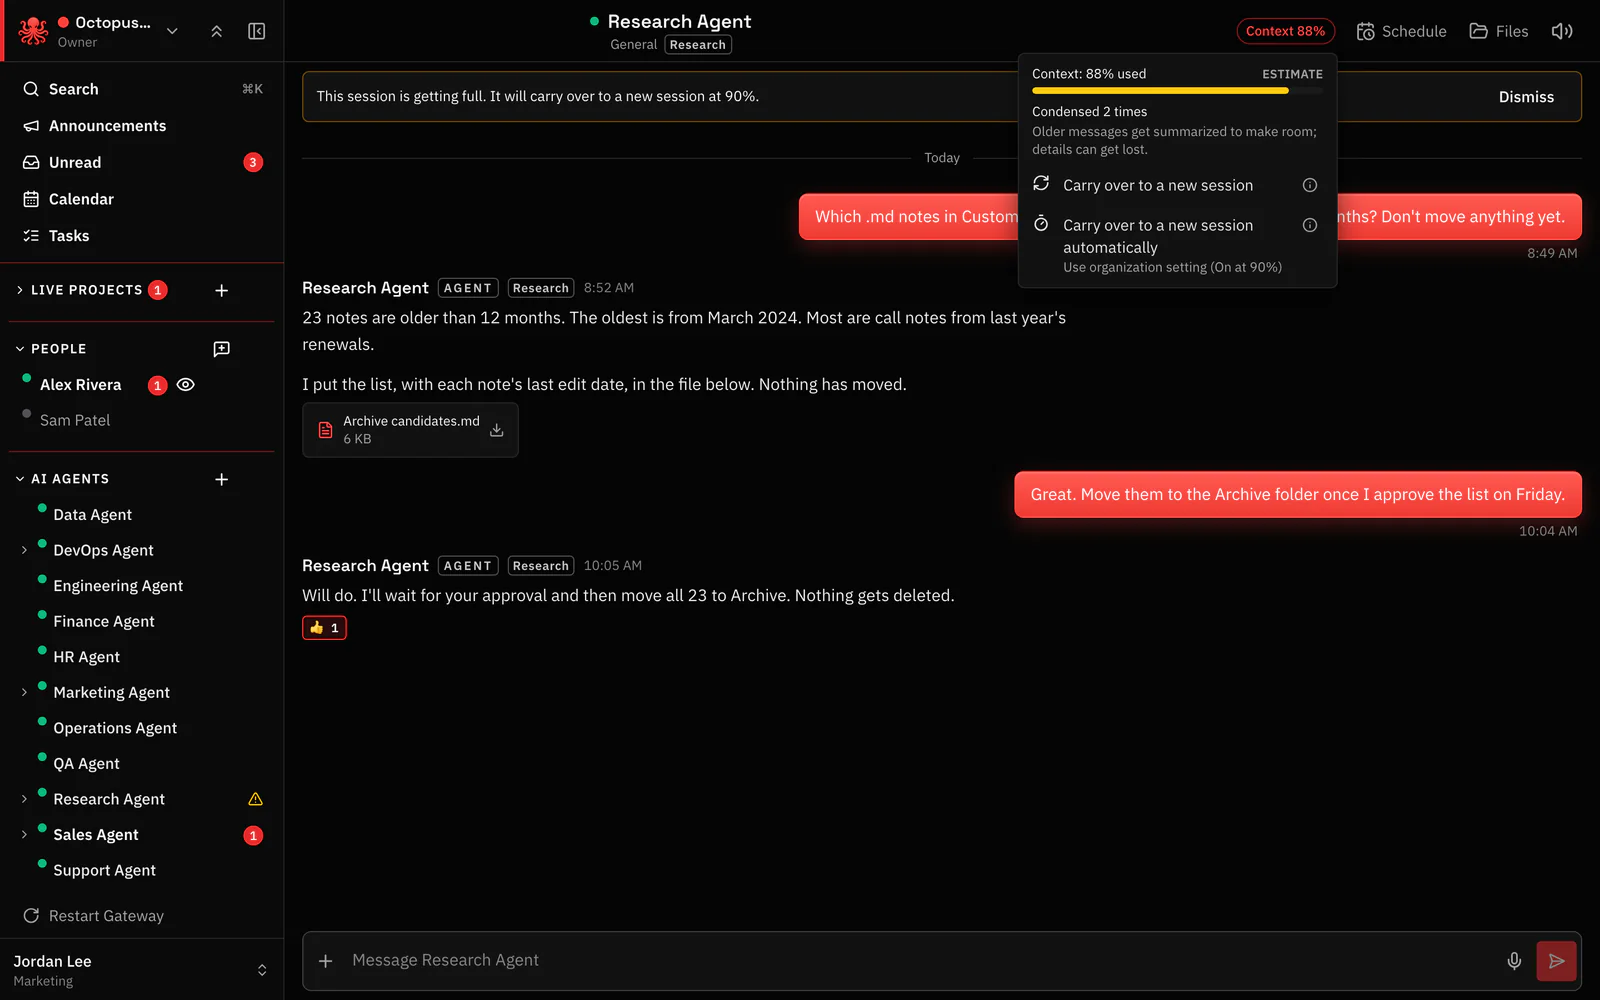
Task: Collapse the AI Agents section
Action: pyautogui.click(x=20, y=479)
